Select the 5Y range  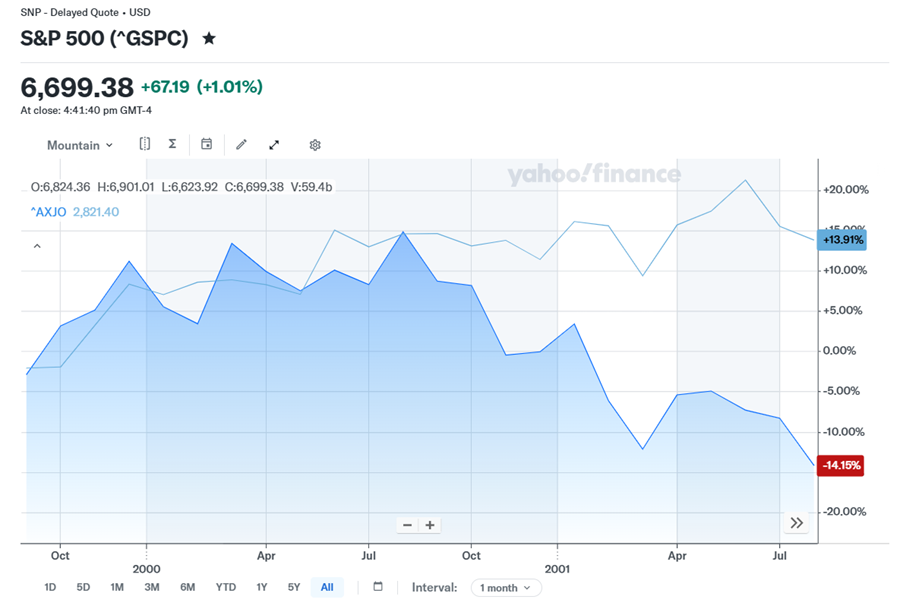pyautogui.click(x=294, y=587)
